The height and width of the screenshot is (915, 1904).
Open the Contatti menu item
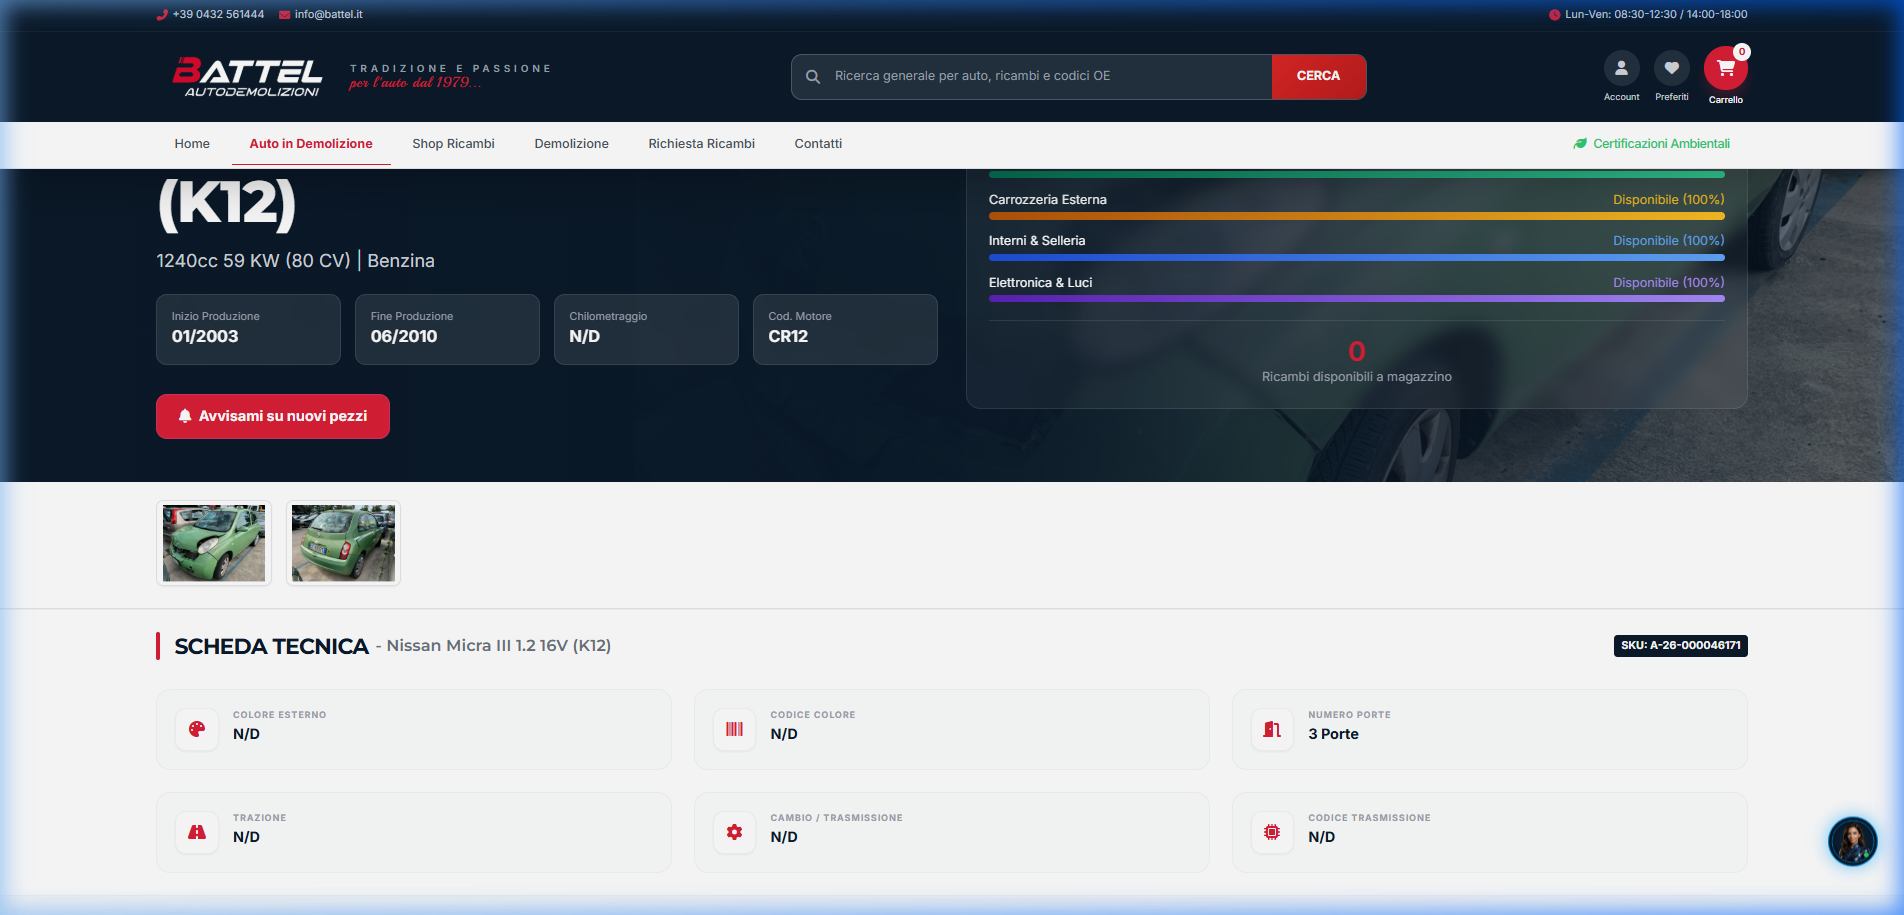click(818, 144)
